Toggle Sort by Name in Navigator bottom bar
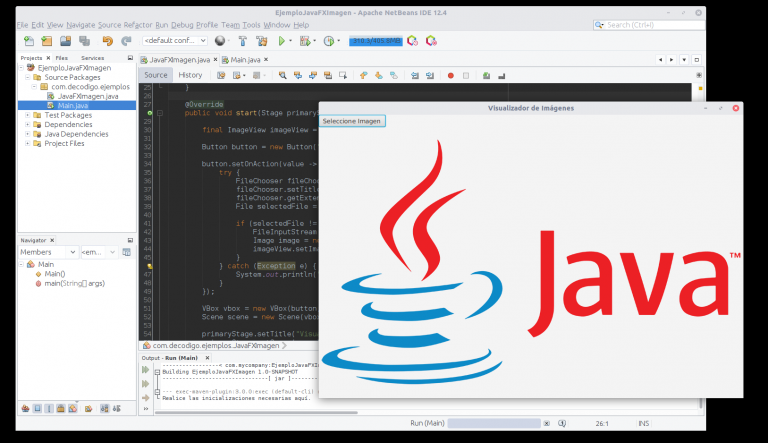This screenshot has height=443, width=768. tap(104, 408)
